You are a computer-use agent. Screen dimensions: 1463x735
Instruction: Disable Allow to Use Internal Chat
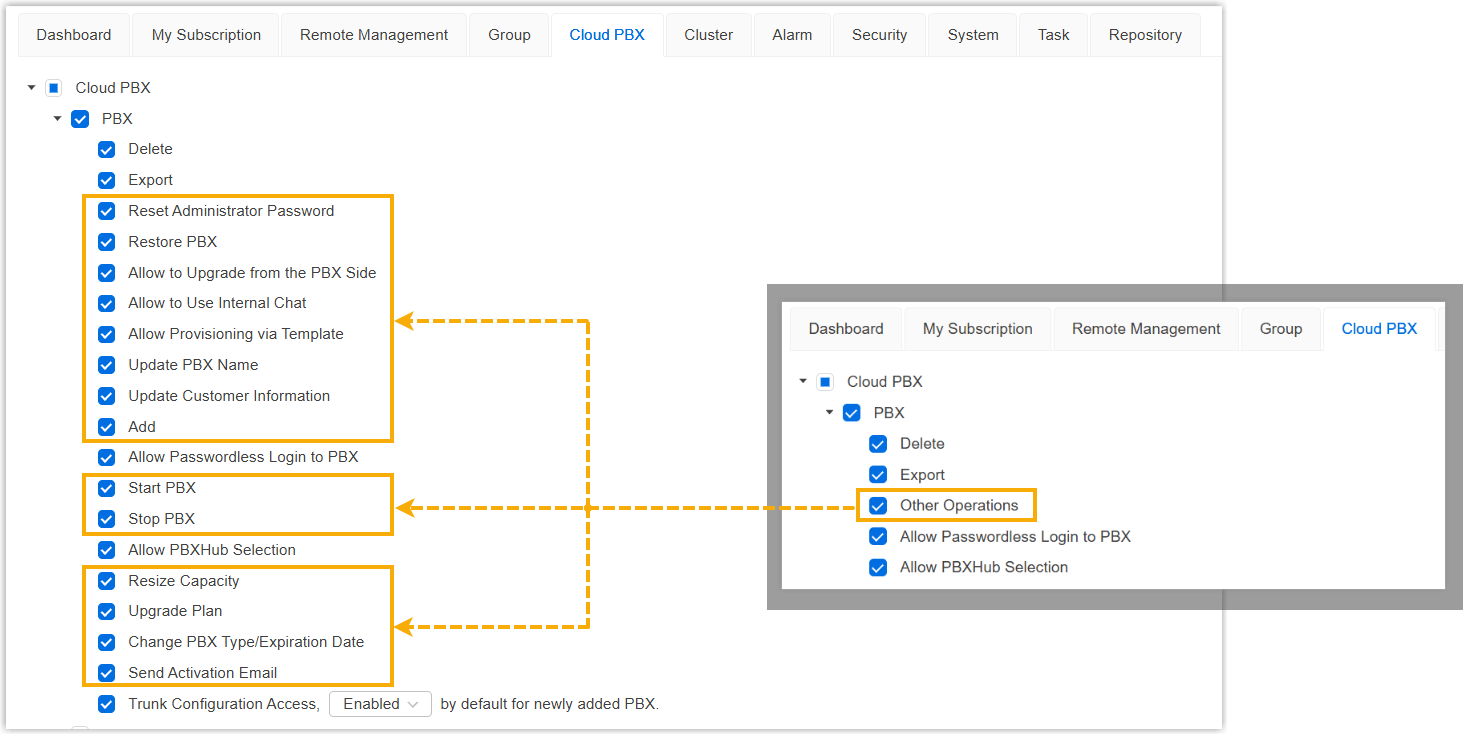coord(107,303)
